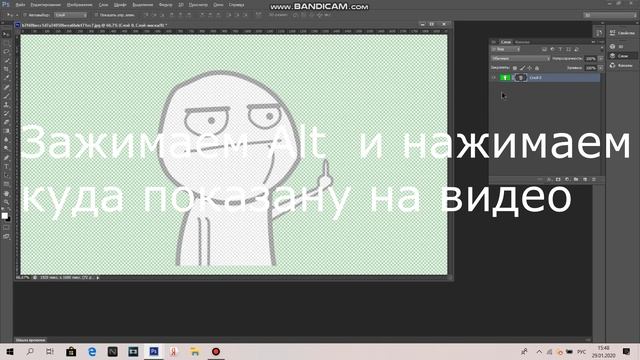
Task: Open the workspace switcher dropdown
Action: pos(610,15)
